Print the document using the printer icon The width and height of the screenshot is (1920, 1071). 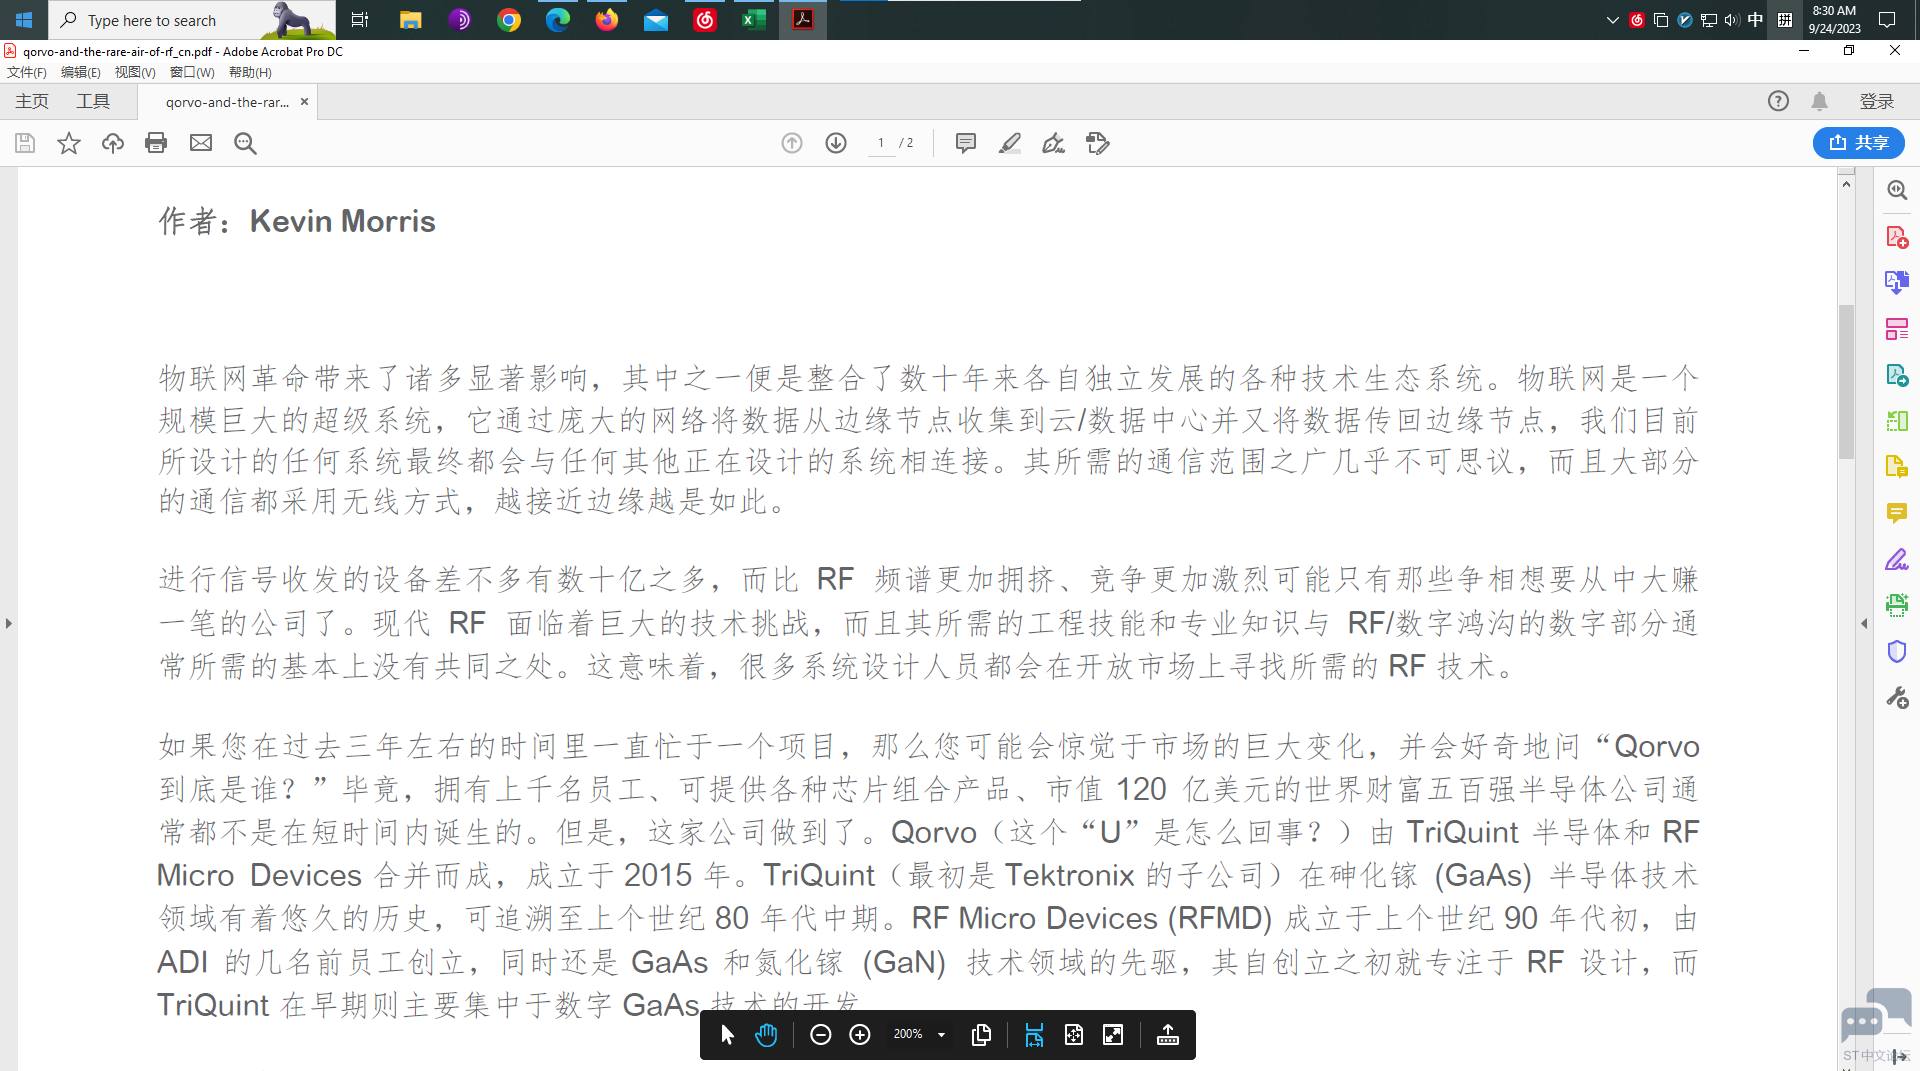[x=156, y=143]
